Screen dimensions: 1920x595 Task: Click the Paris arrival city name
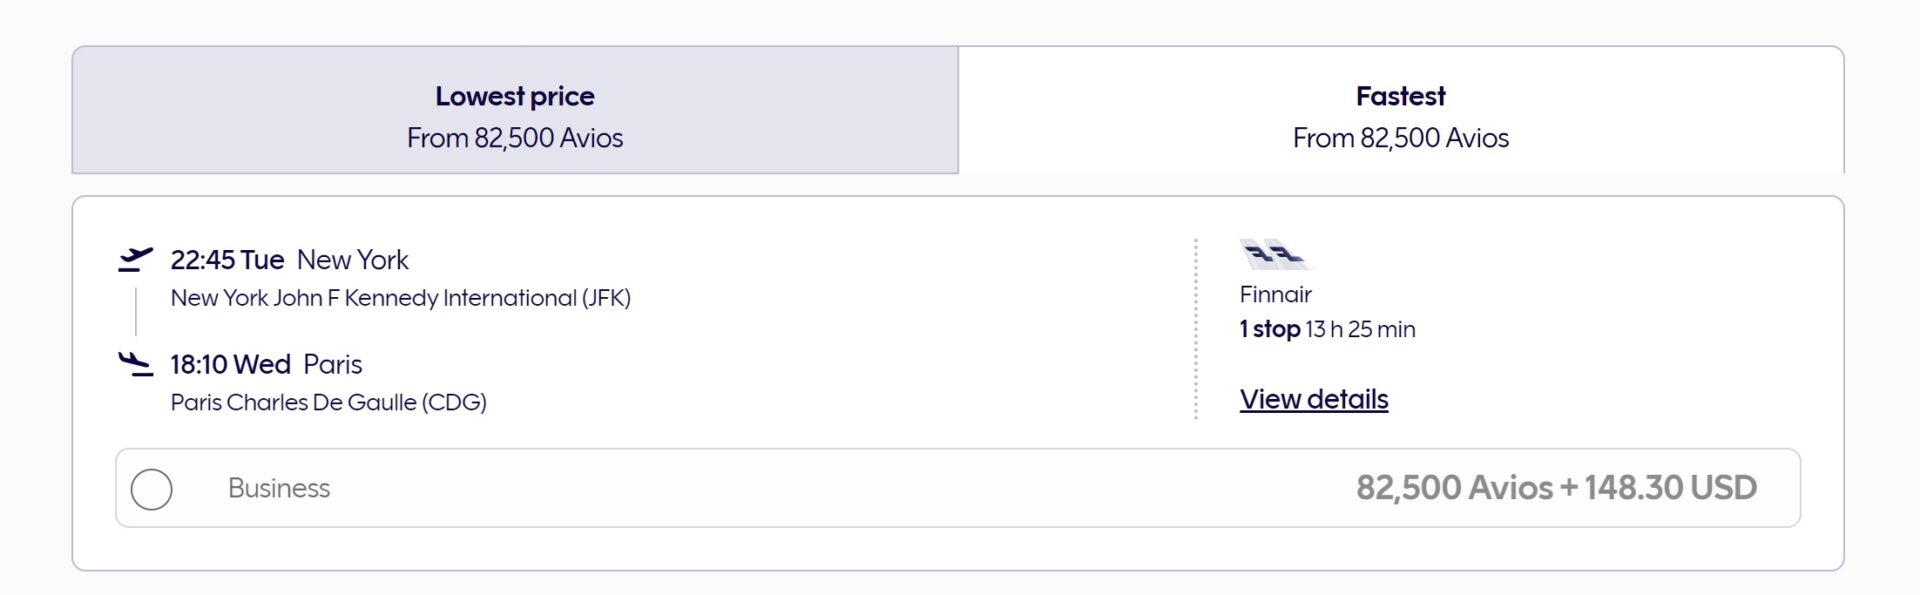[333, 364]
